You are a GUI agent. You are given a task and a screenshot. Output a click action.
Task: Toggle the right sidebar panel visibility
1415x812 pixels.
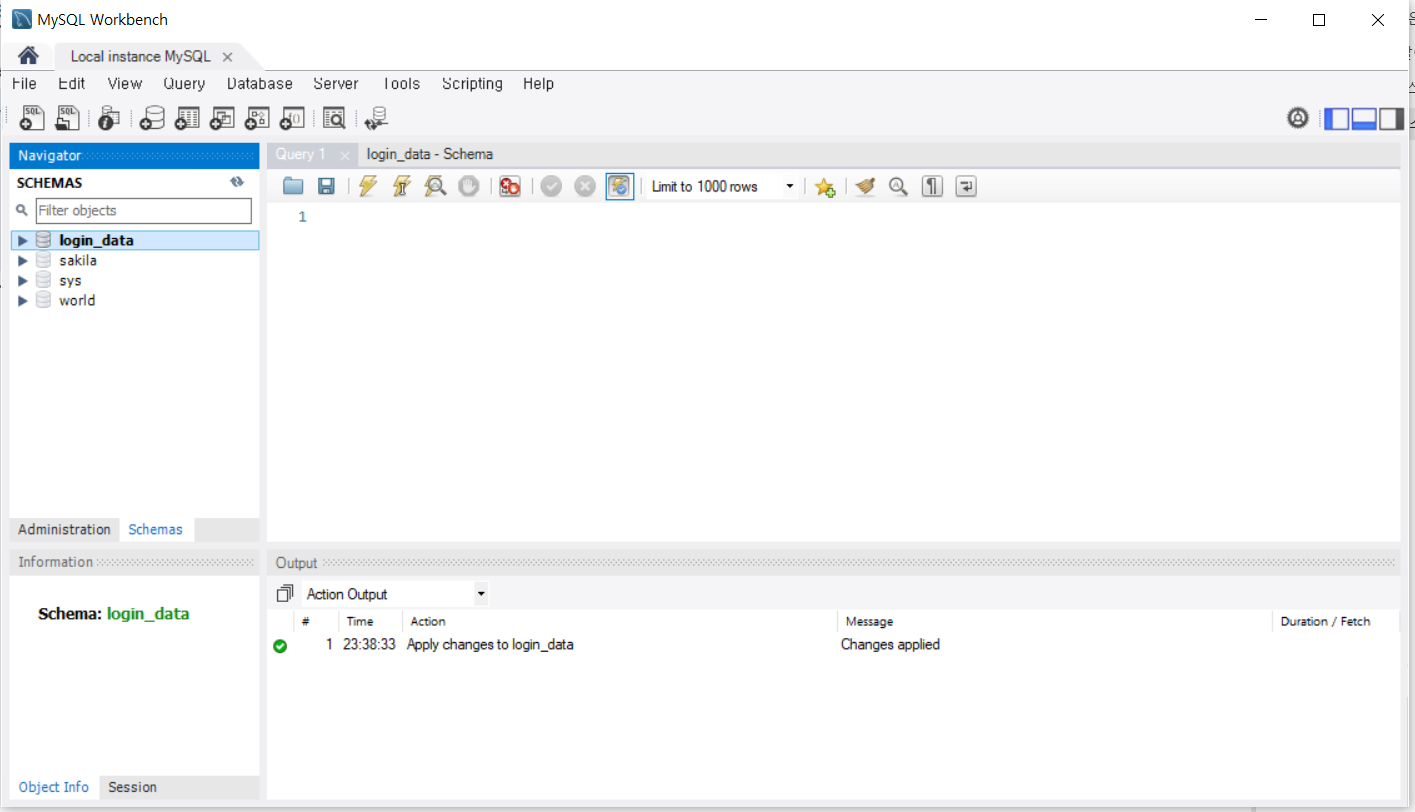tap(1391, 119)
